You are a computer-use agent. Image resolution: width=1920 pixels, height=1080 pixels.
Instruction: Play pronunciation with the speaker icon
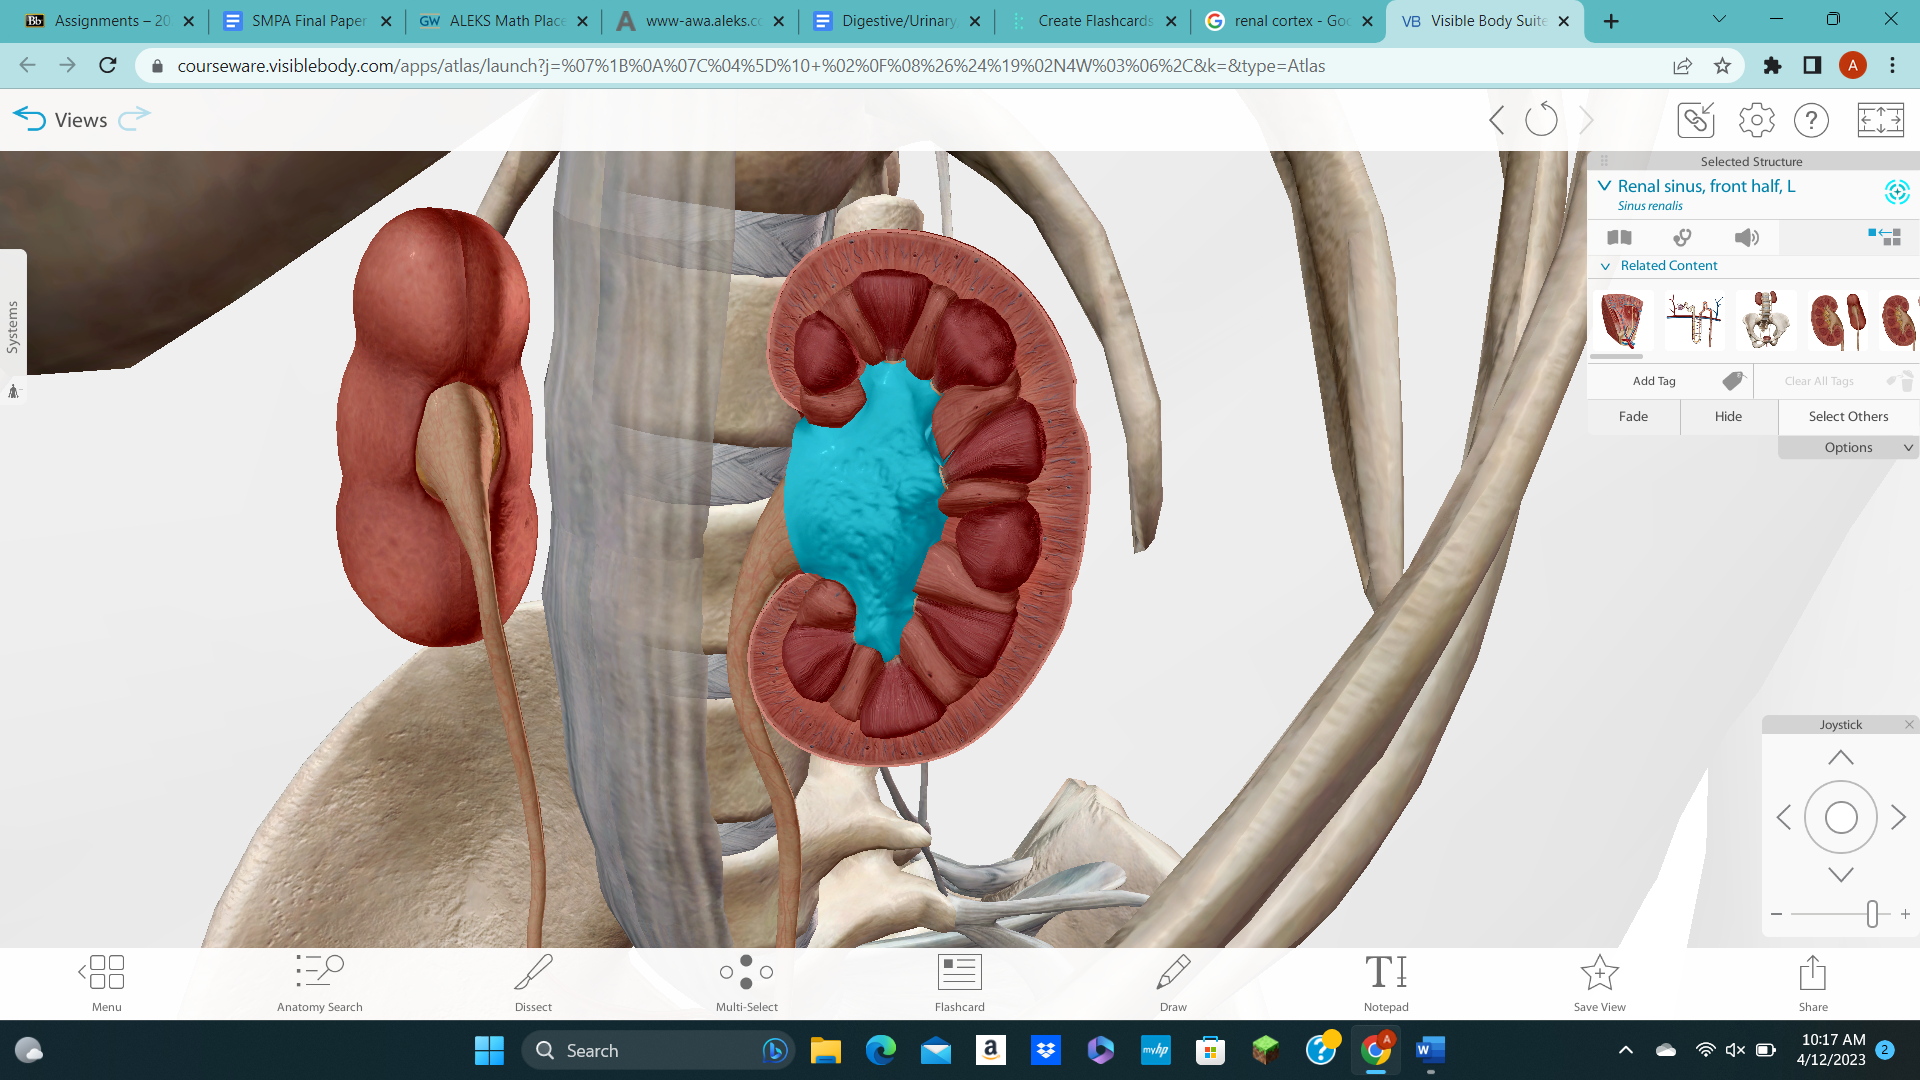point(1747,237)
